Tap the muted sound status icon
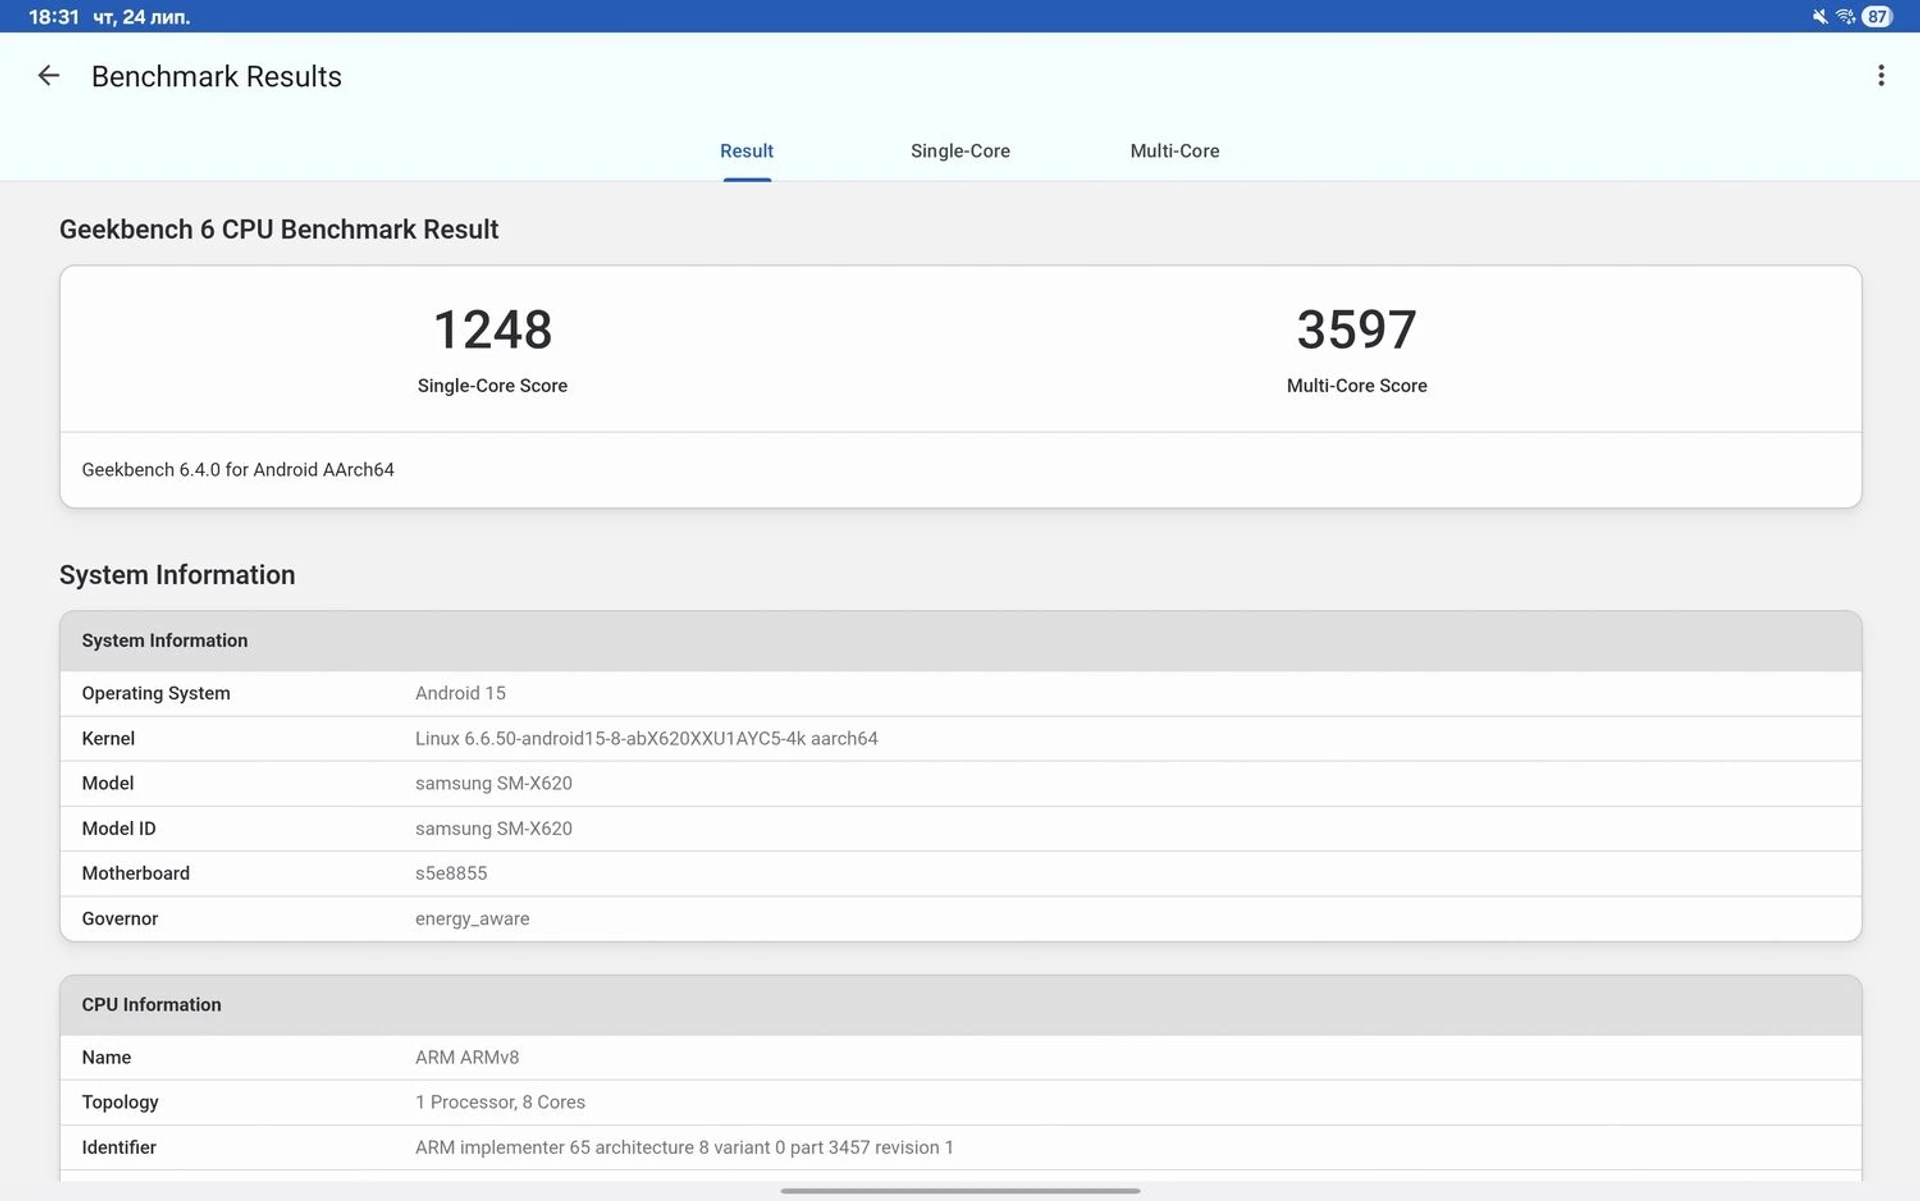Image resolution: width=1920 pixels, height=1201 pixels. click(1819, 16)
